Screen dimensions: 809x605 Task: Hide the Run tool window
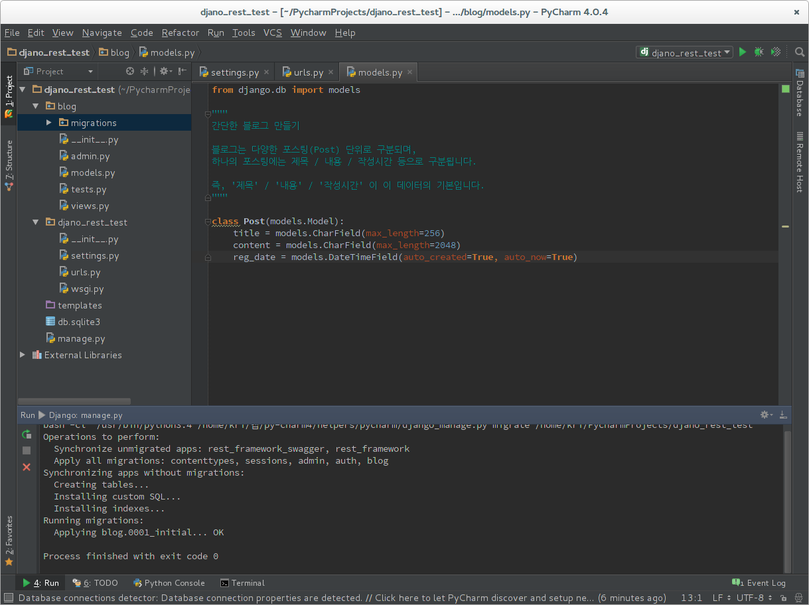click(783, 415)
